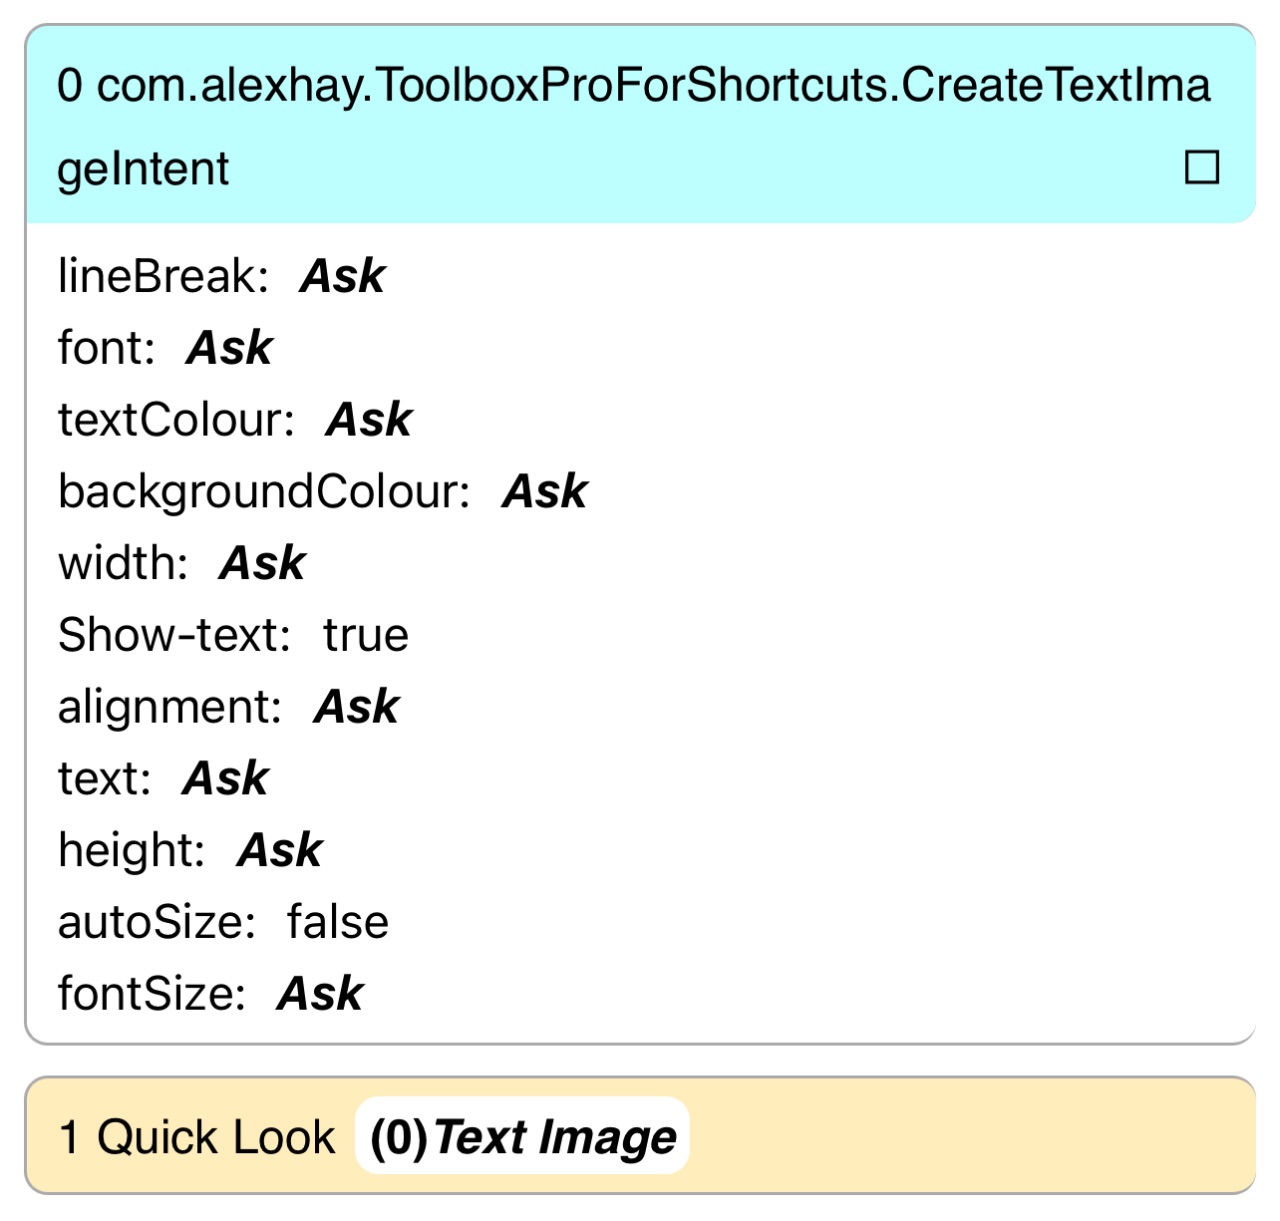
Task: Click the Ask value of the text parameter
Action: pyautogui.click(x=226, y=779)
